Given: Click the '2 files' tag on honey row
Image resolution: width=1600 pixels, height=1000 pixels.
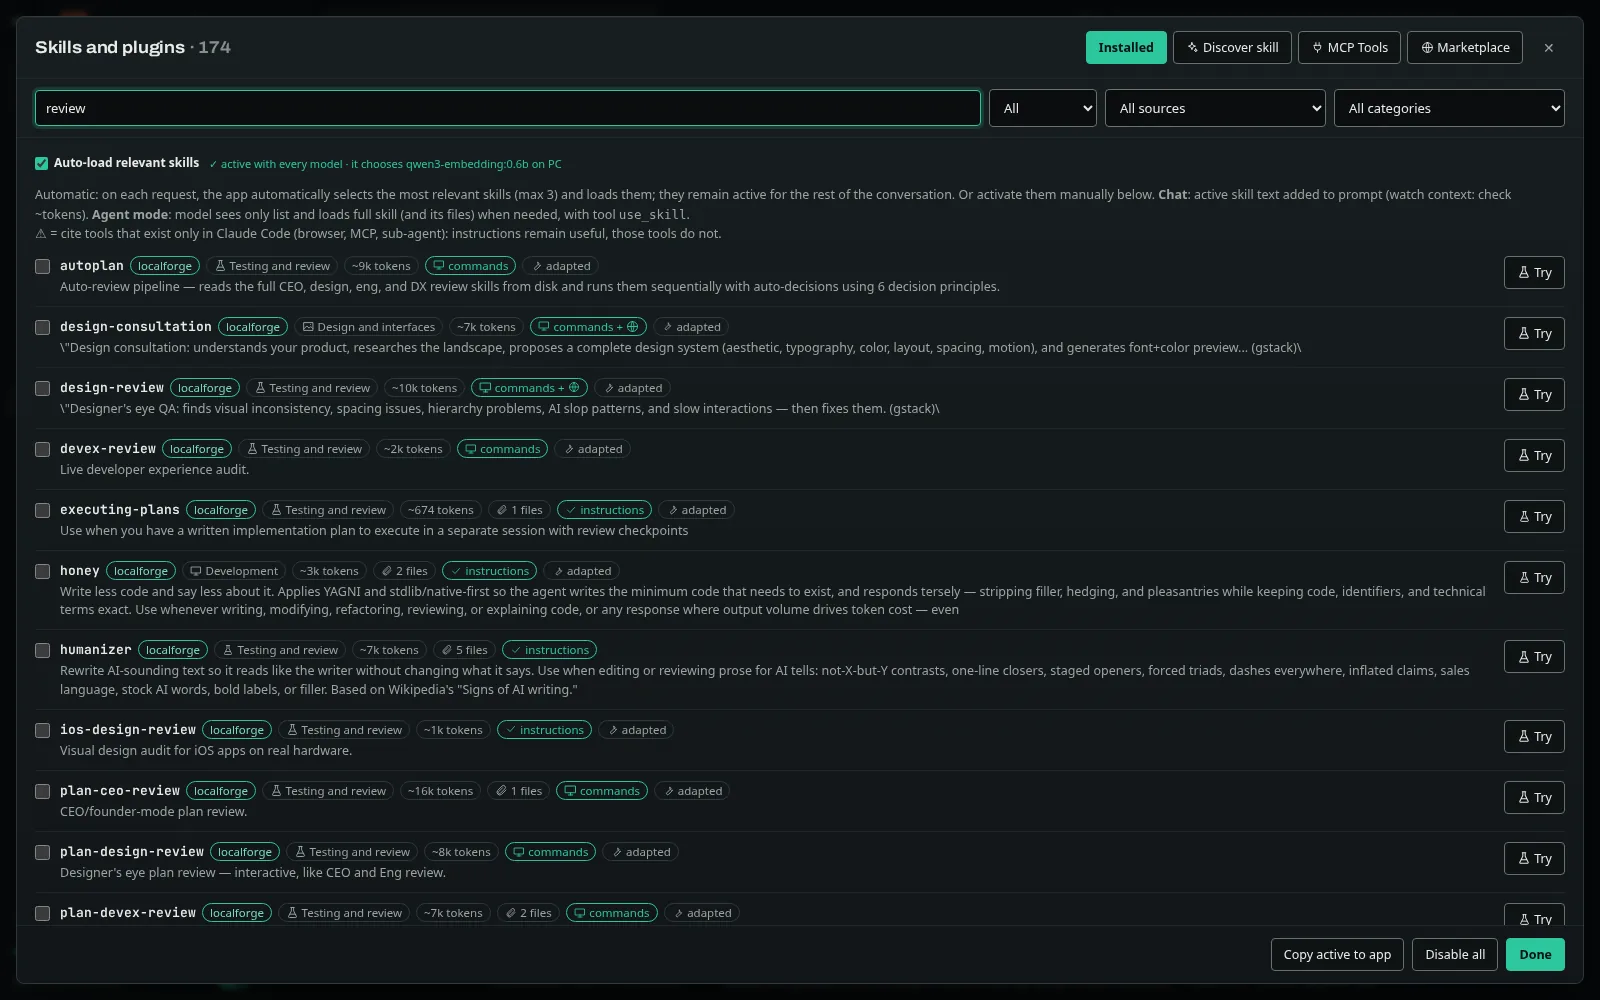Looking at the screenshot, I should 404,571.
